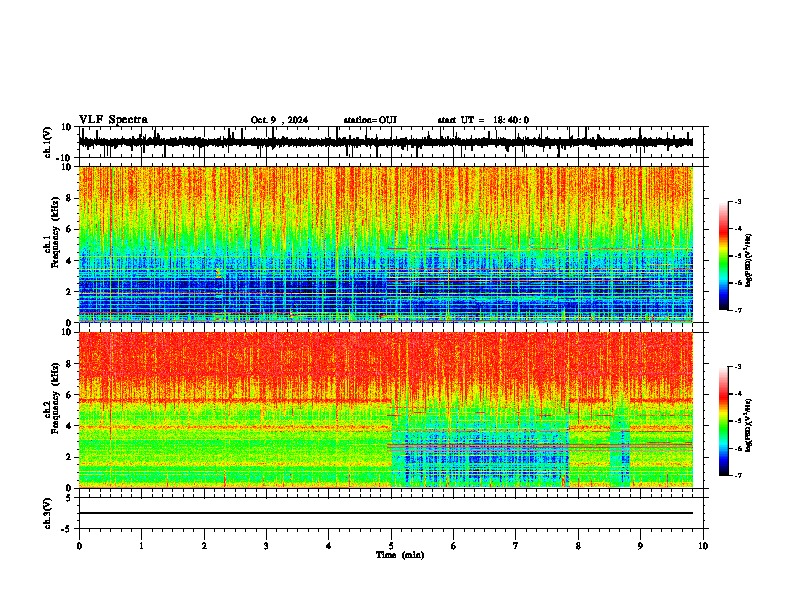Click the ch.1 spectrogram color bar
Screen dimensions: 792x612
(724, 256)
